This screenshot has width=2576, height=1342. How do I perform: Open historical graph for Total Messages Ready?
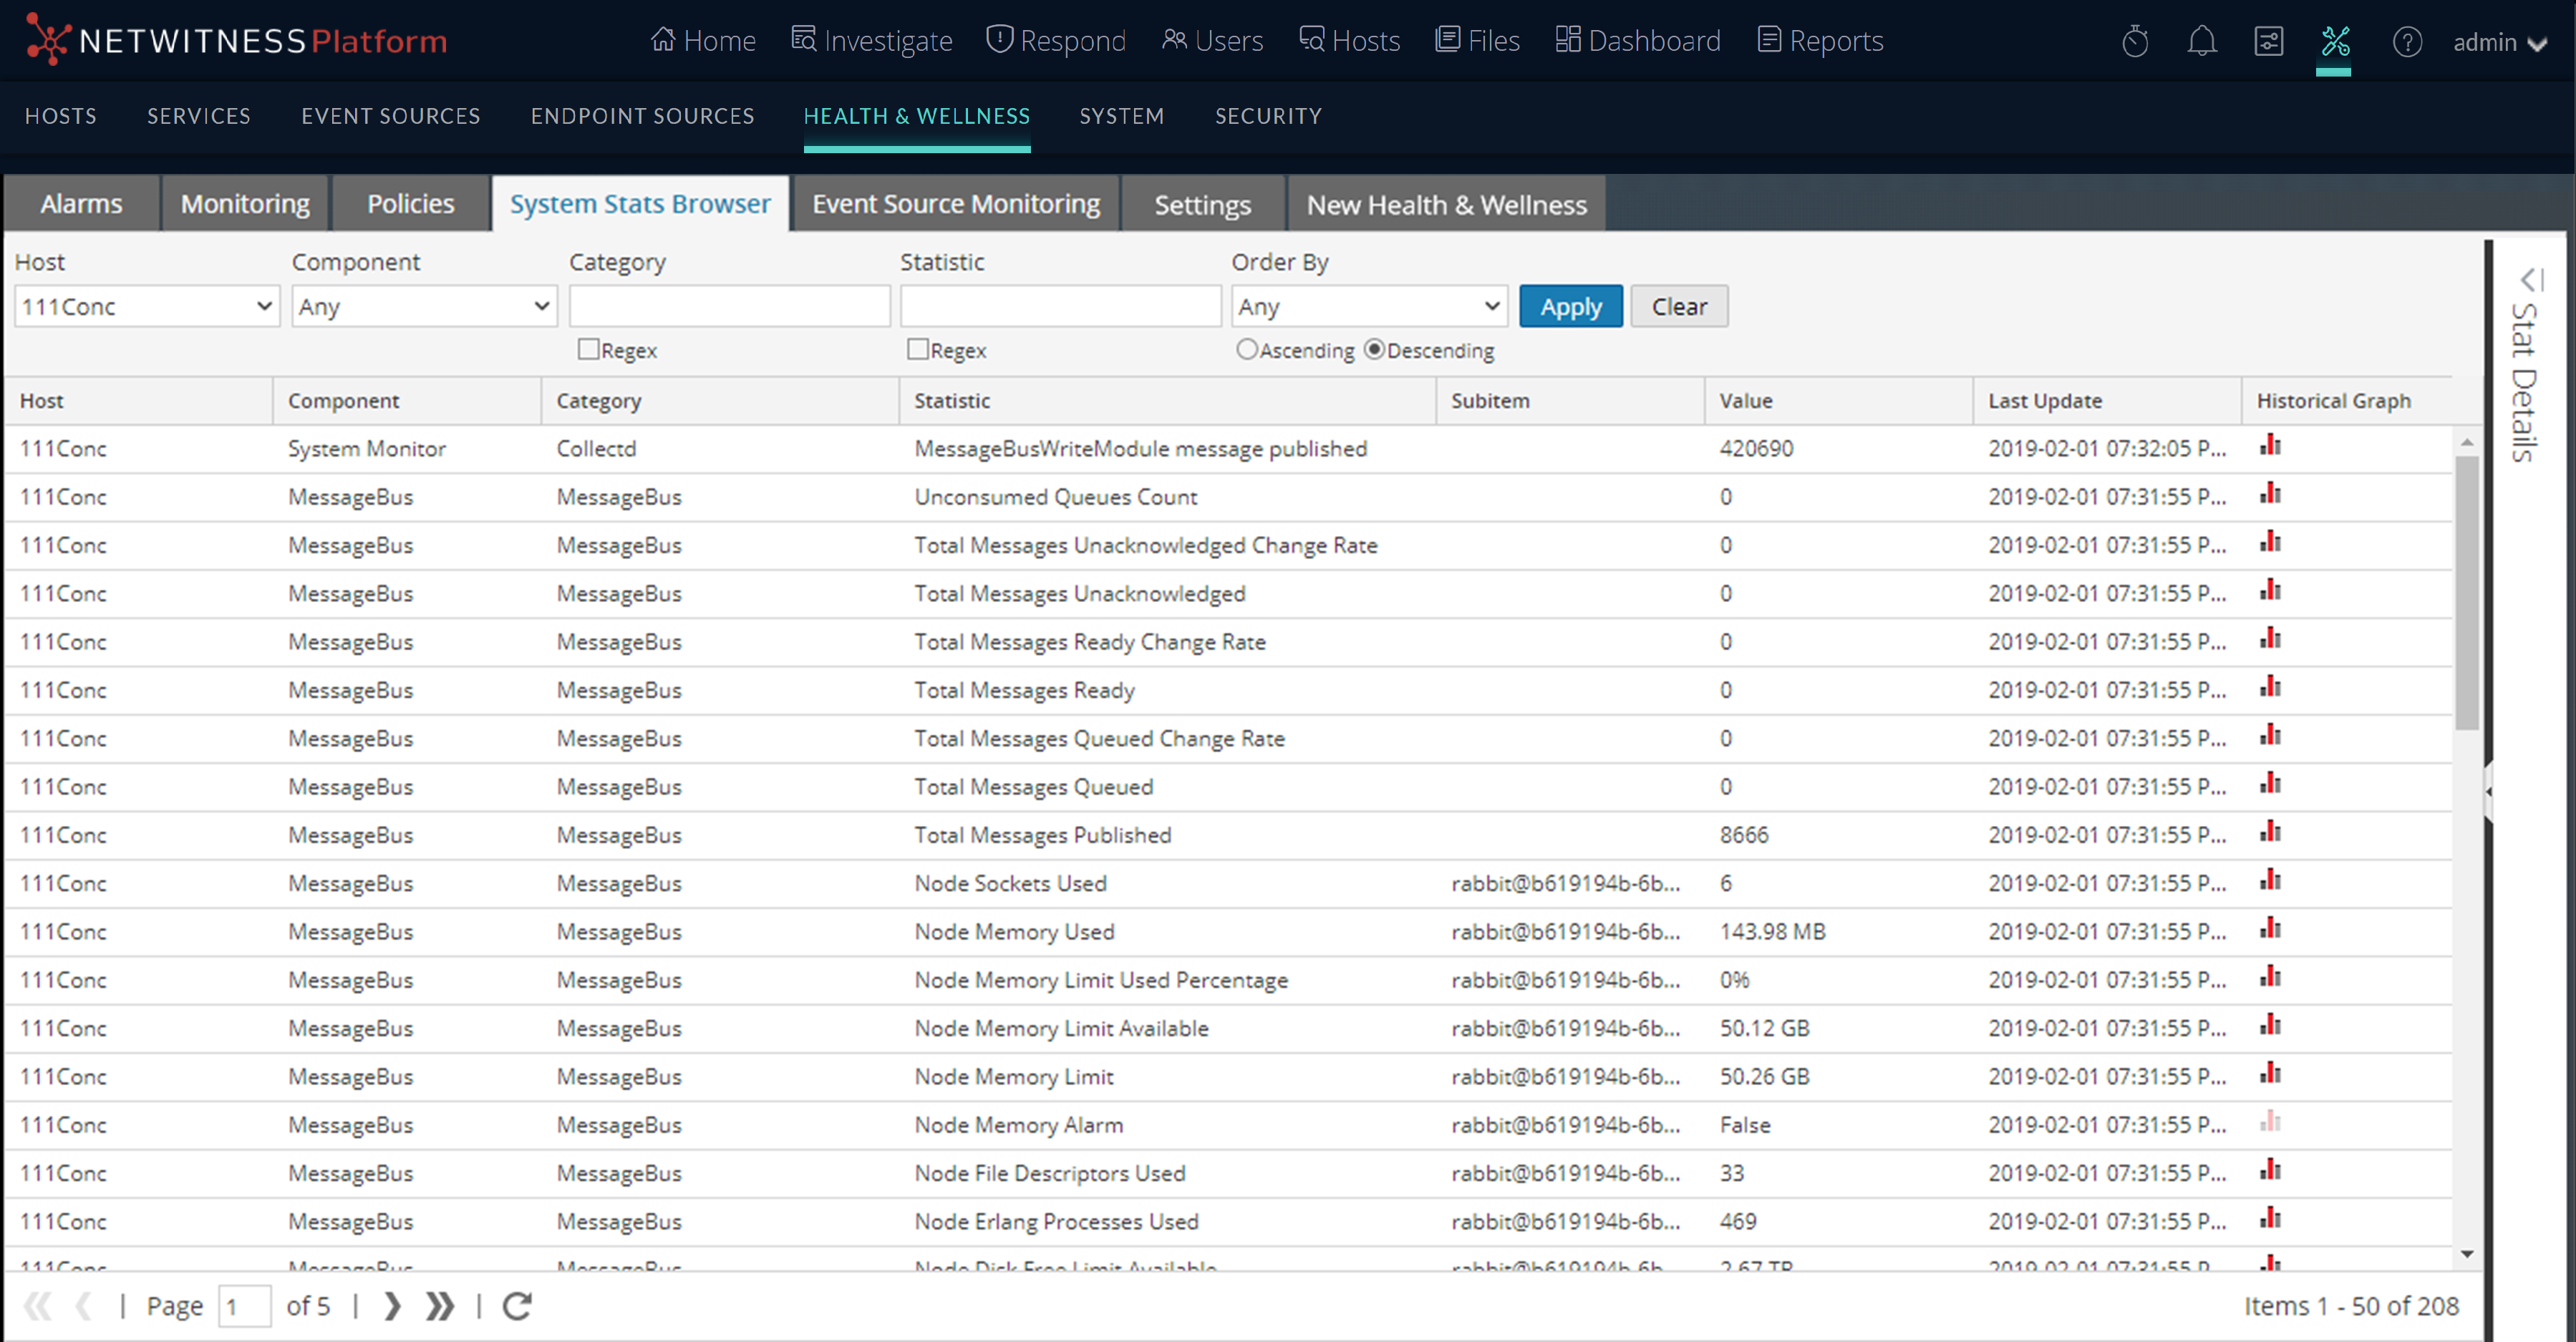(x=2270, y=687)
